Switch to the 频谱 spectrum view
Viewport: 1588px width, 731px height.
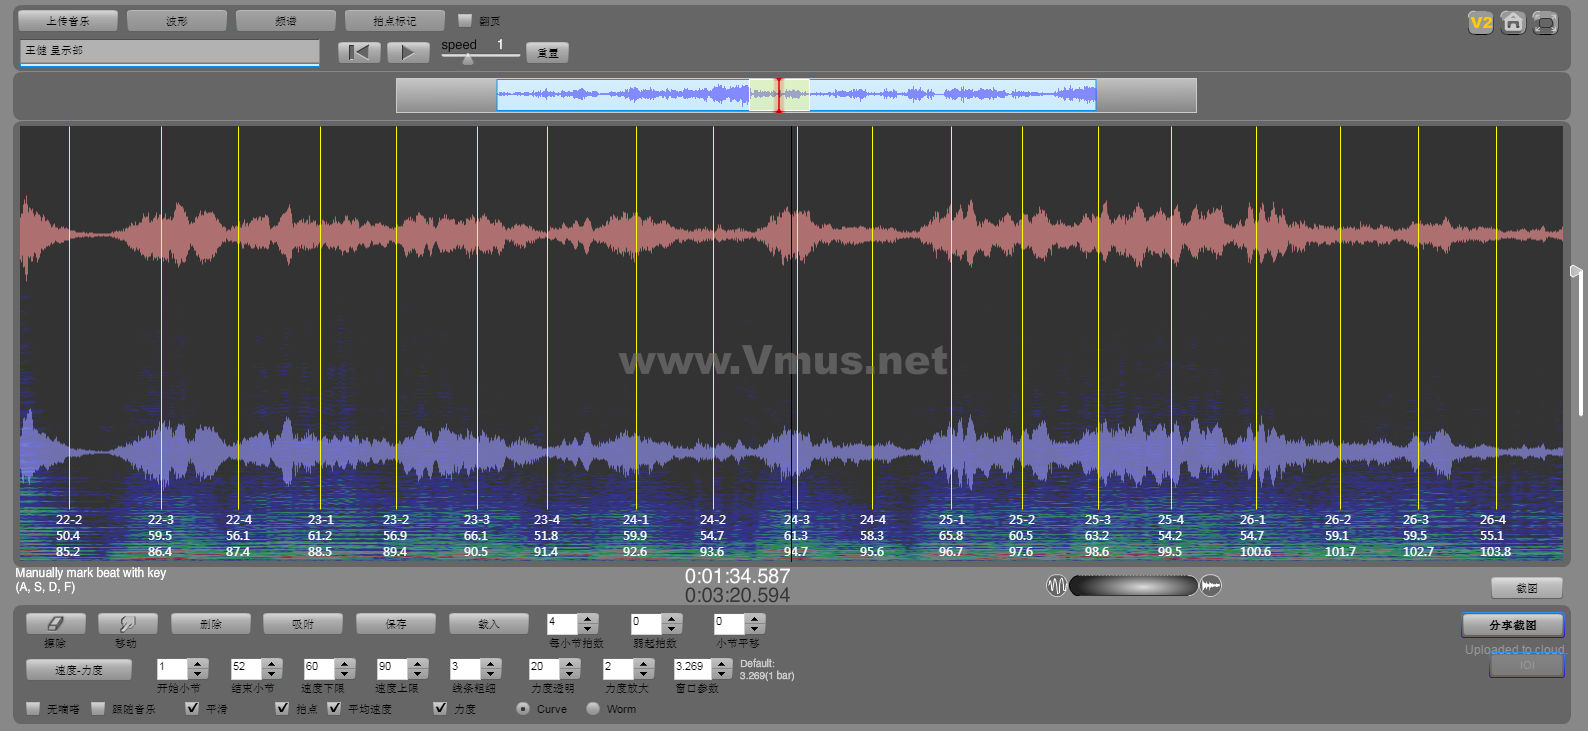coord(286,20)
